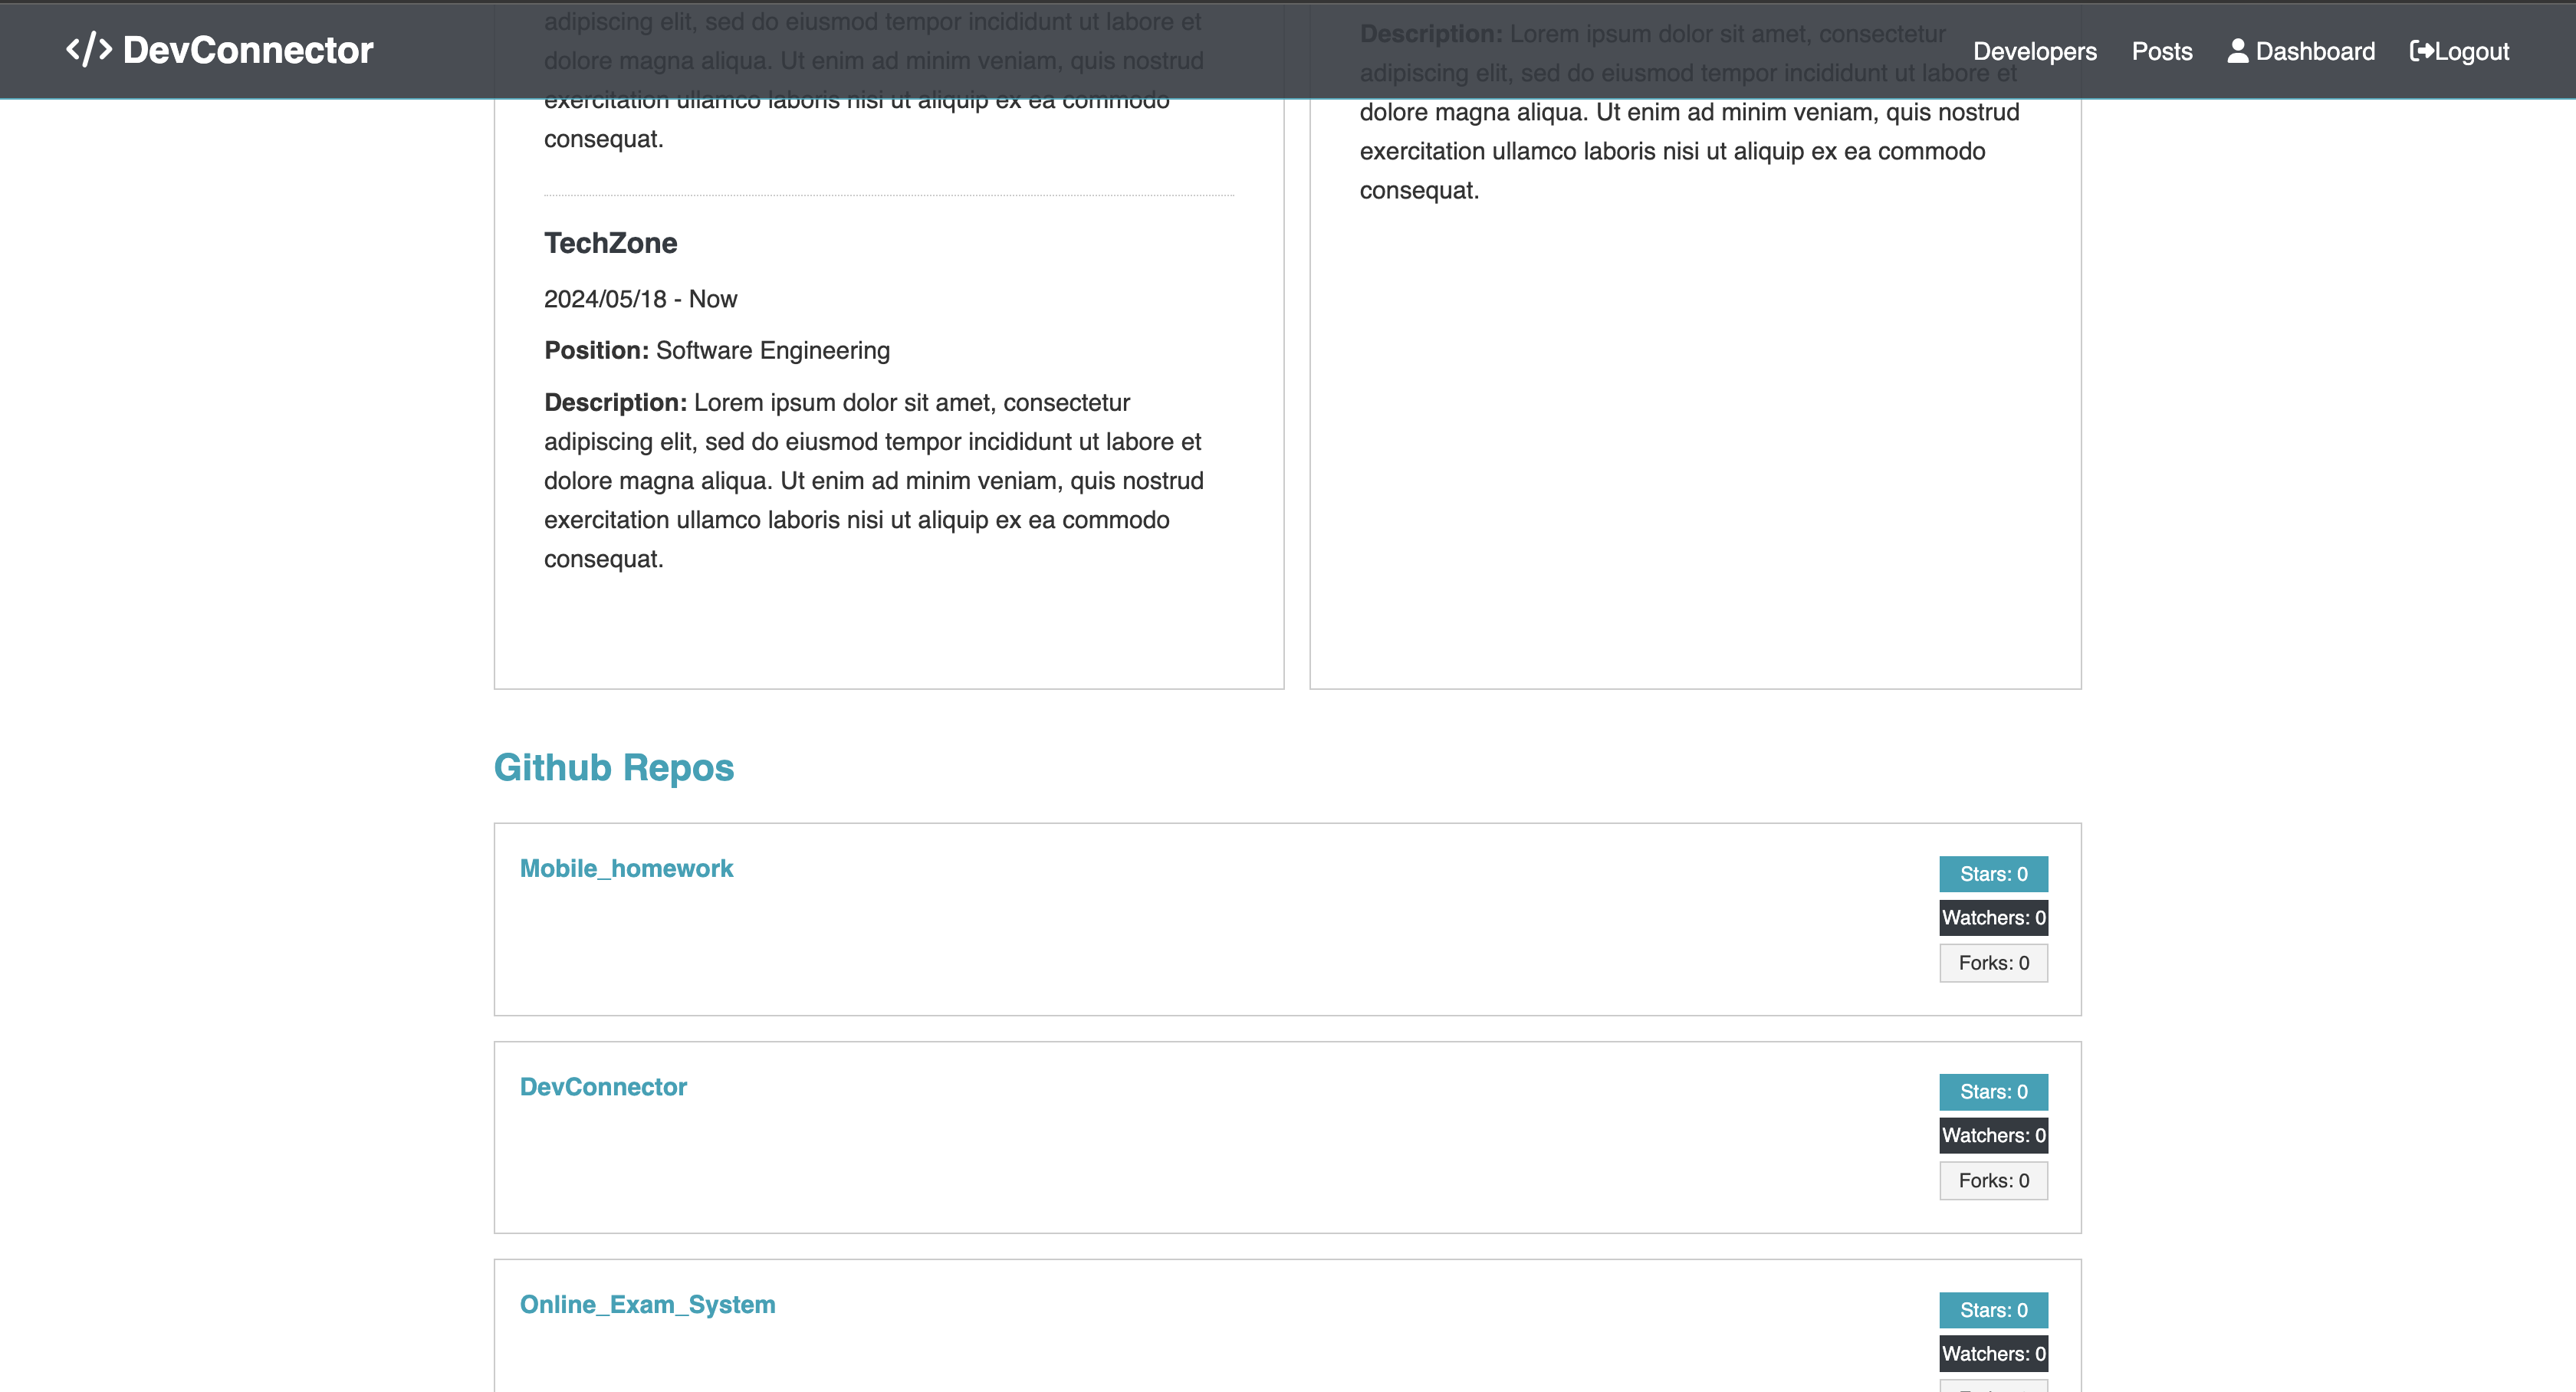This screenshot has height=1392, width=2576.
Task: Click Stars badge for Mobile_homework
Action: [x=1993, y=874]
